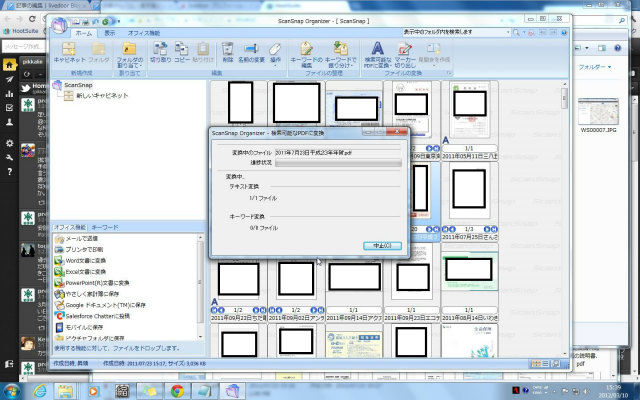Click the マーカー切り出し icon
Viewport: 640px width, 400px height.
(405, 55)
